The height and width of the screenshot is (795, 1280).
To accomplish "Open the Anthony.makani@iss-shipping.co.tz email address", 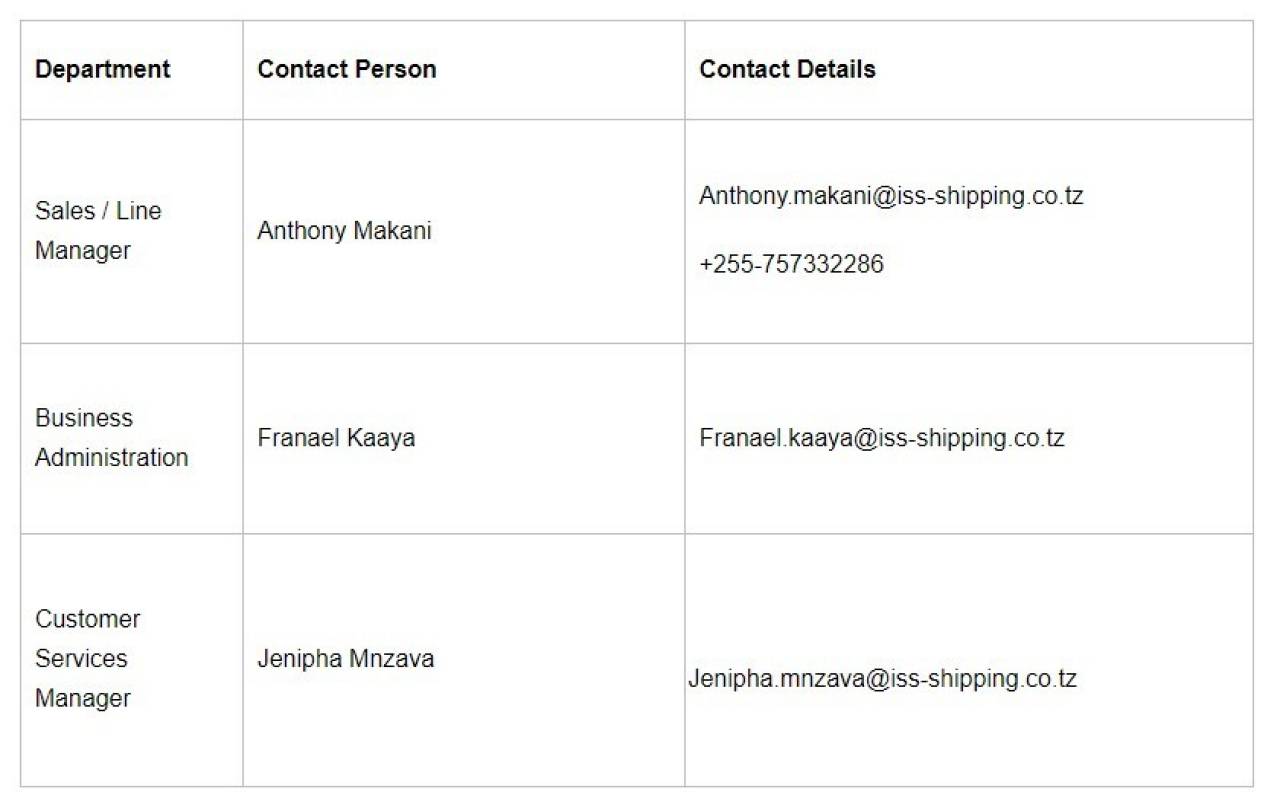I will 891,196.
